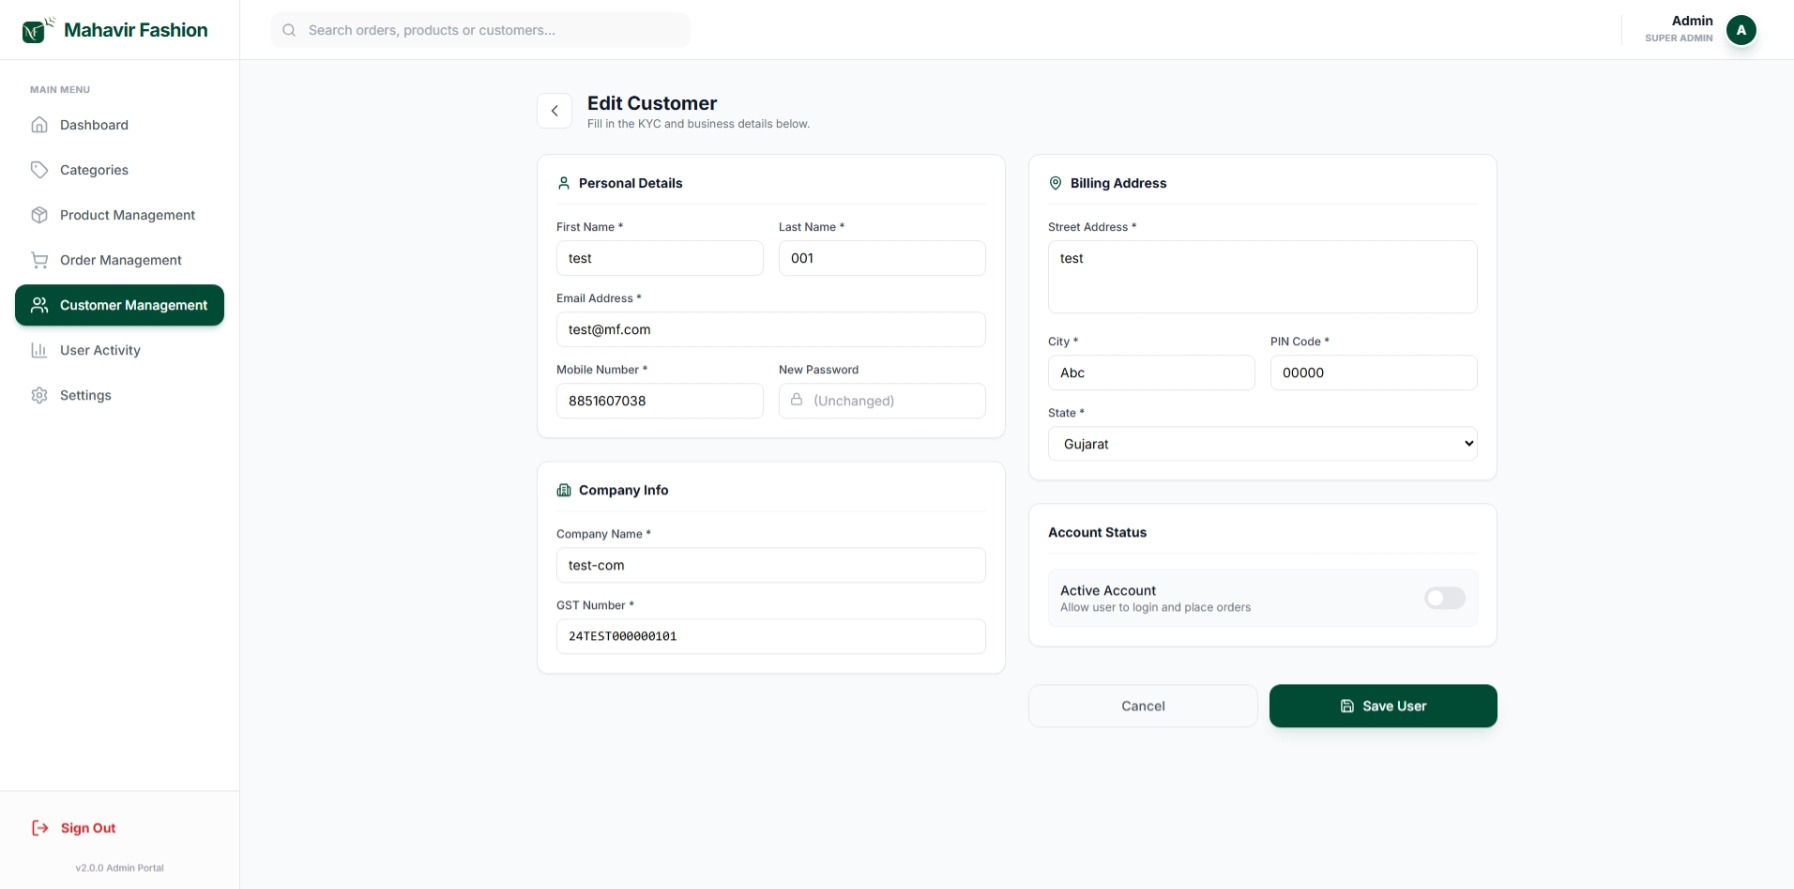Click the back arrow beside Edit Customer
Image resolution: width=1794 pixels, height=889 pixels.
tap(554, 111)
